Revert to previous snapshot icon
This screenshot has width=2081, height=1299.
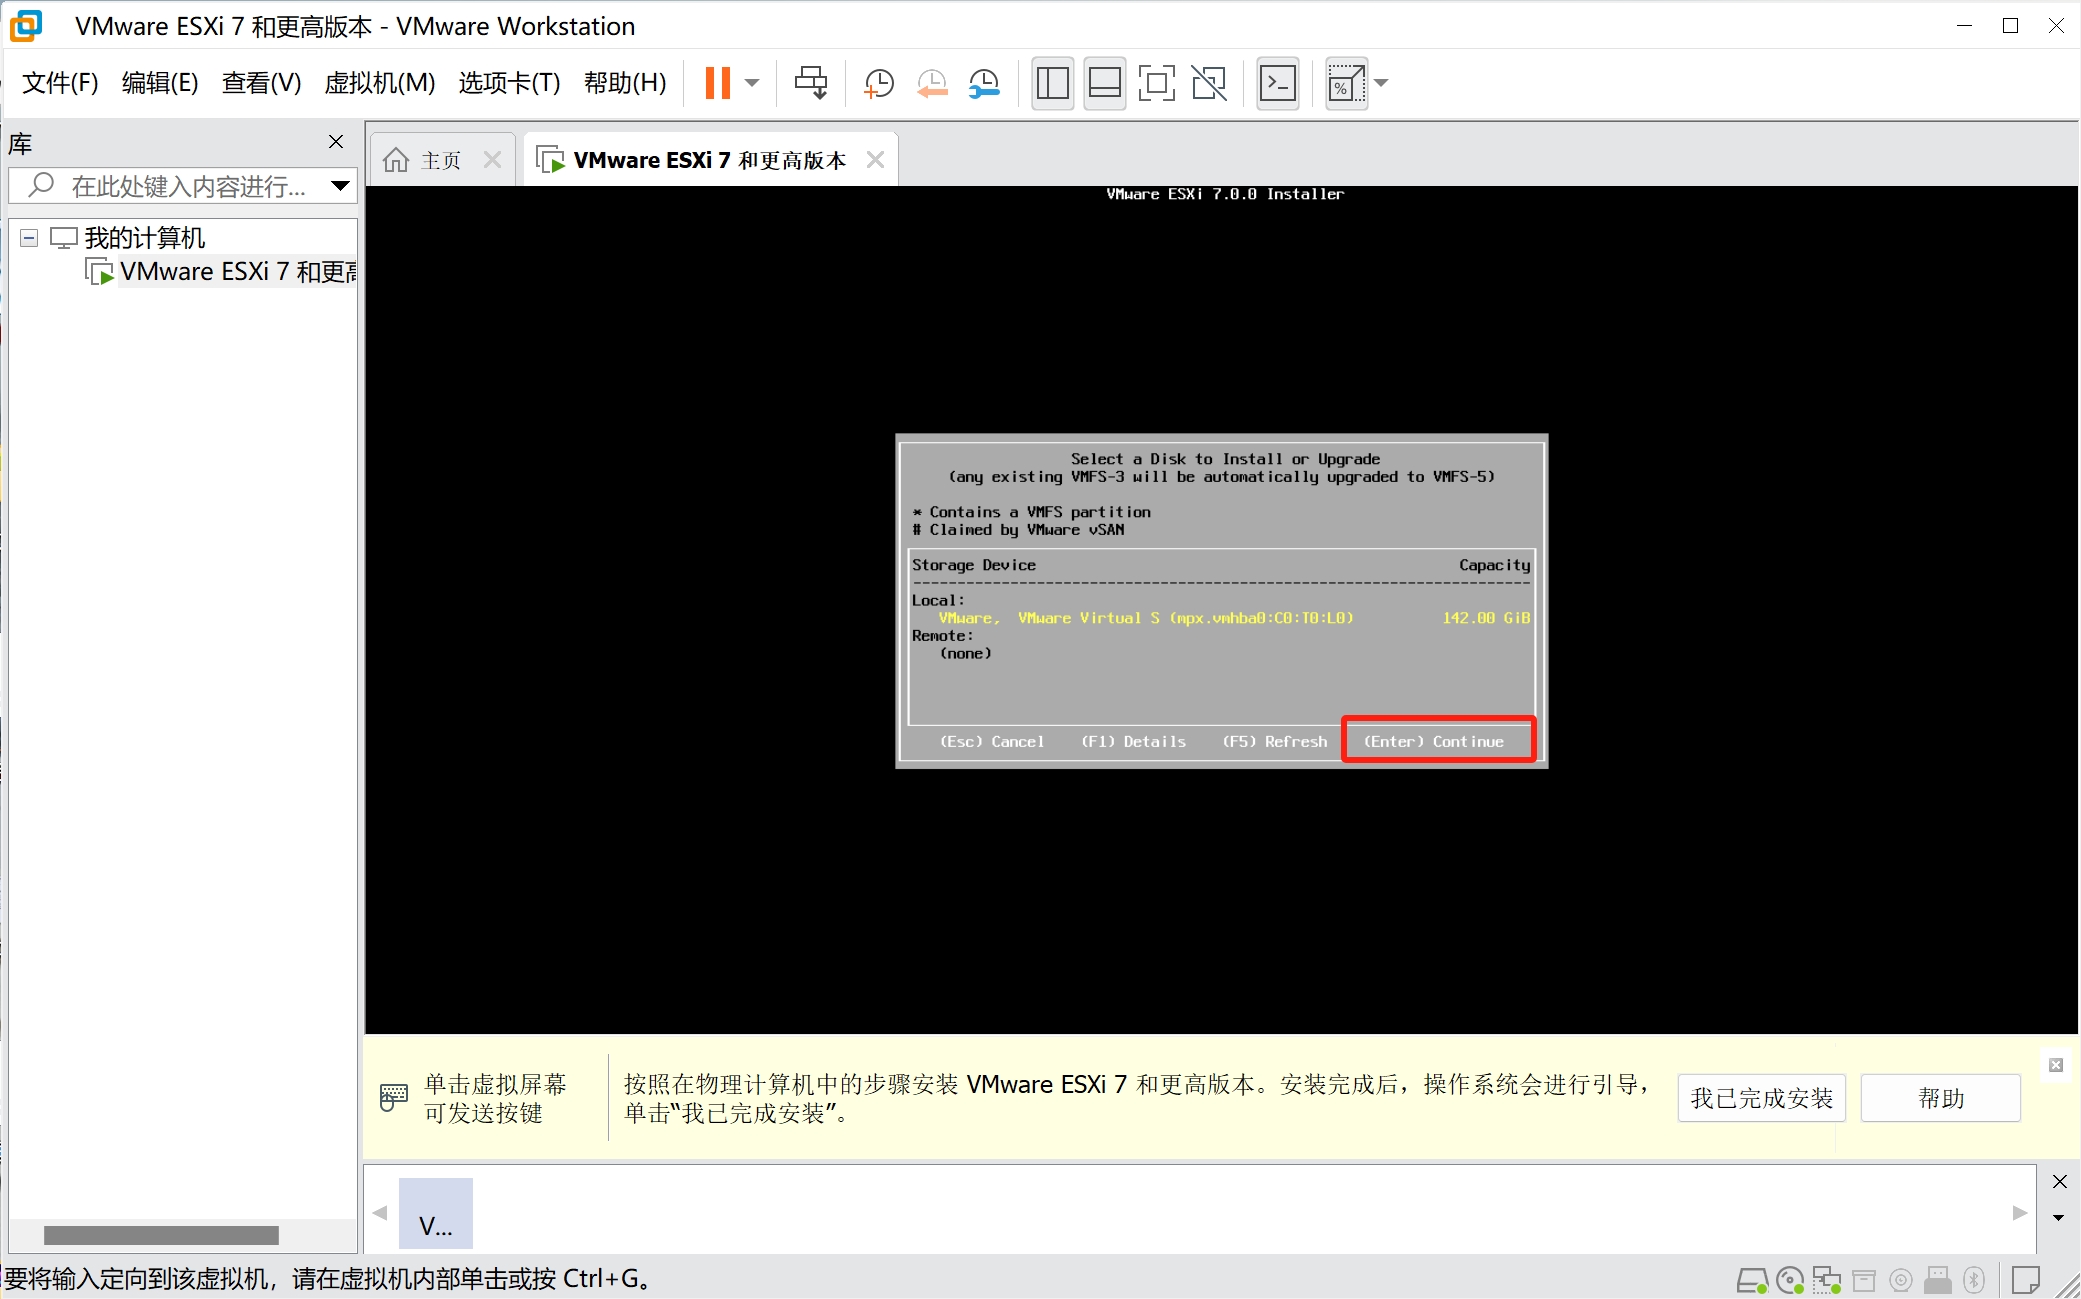[932, 83]
